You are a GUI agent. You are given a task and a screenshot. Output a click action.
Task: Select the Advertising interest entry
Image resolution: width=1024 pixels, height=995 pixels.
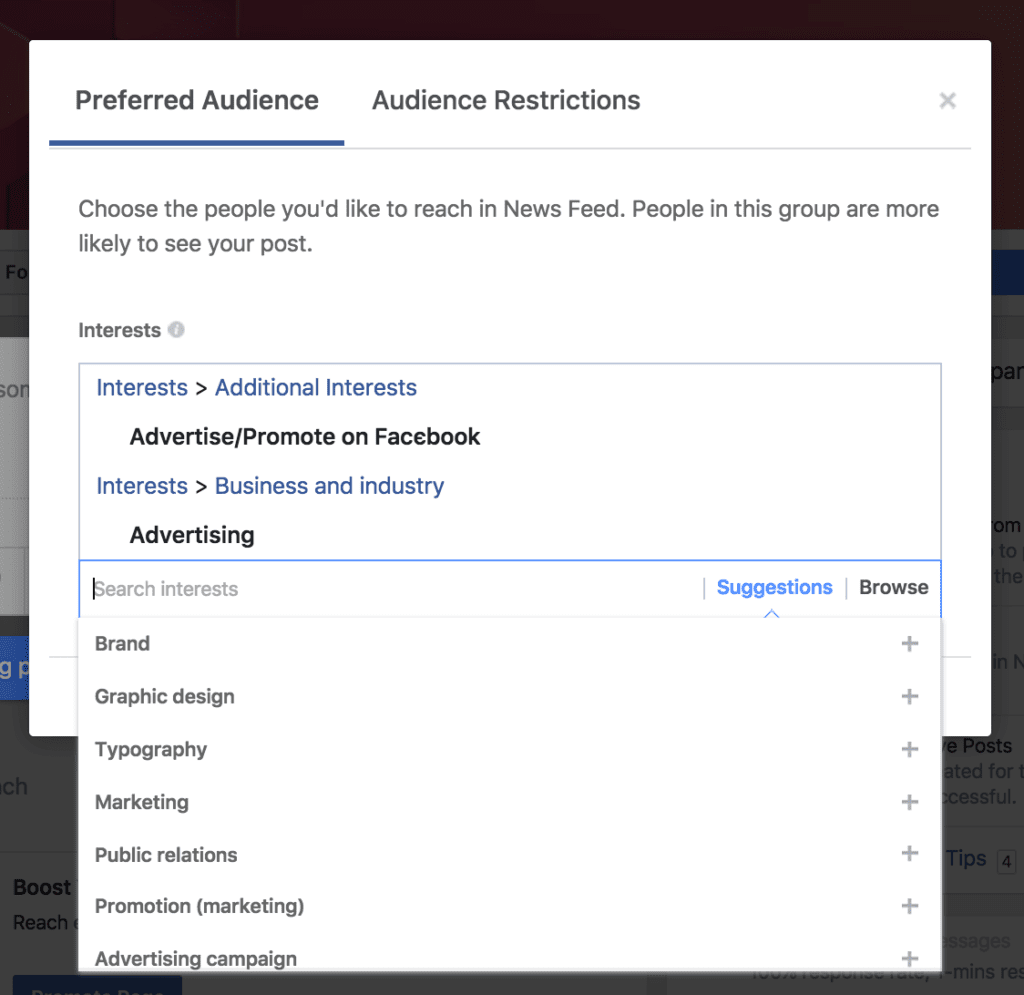[192, 535]
